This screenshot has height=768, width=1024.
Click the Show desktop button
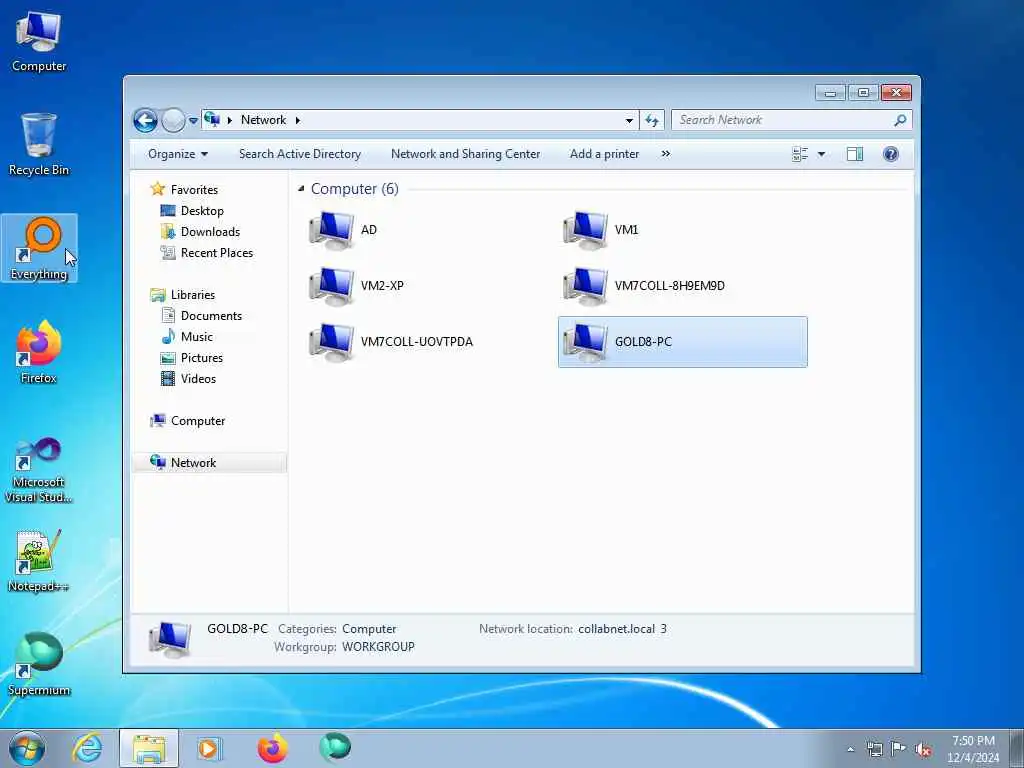click(1017, 748)
